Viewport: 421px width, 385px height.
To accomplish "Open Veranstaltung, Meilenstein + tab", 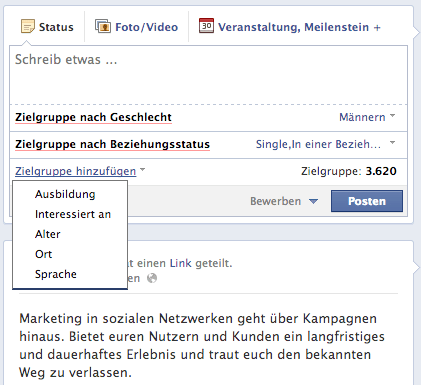I will click(x=290, y=26).
